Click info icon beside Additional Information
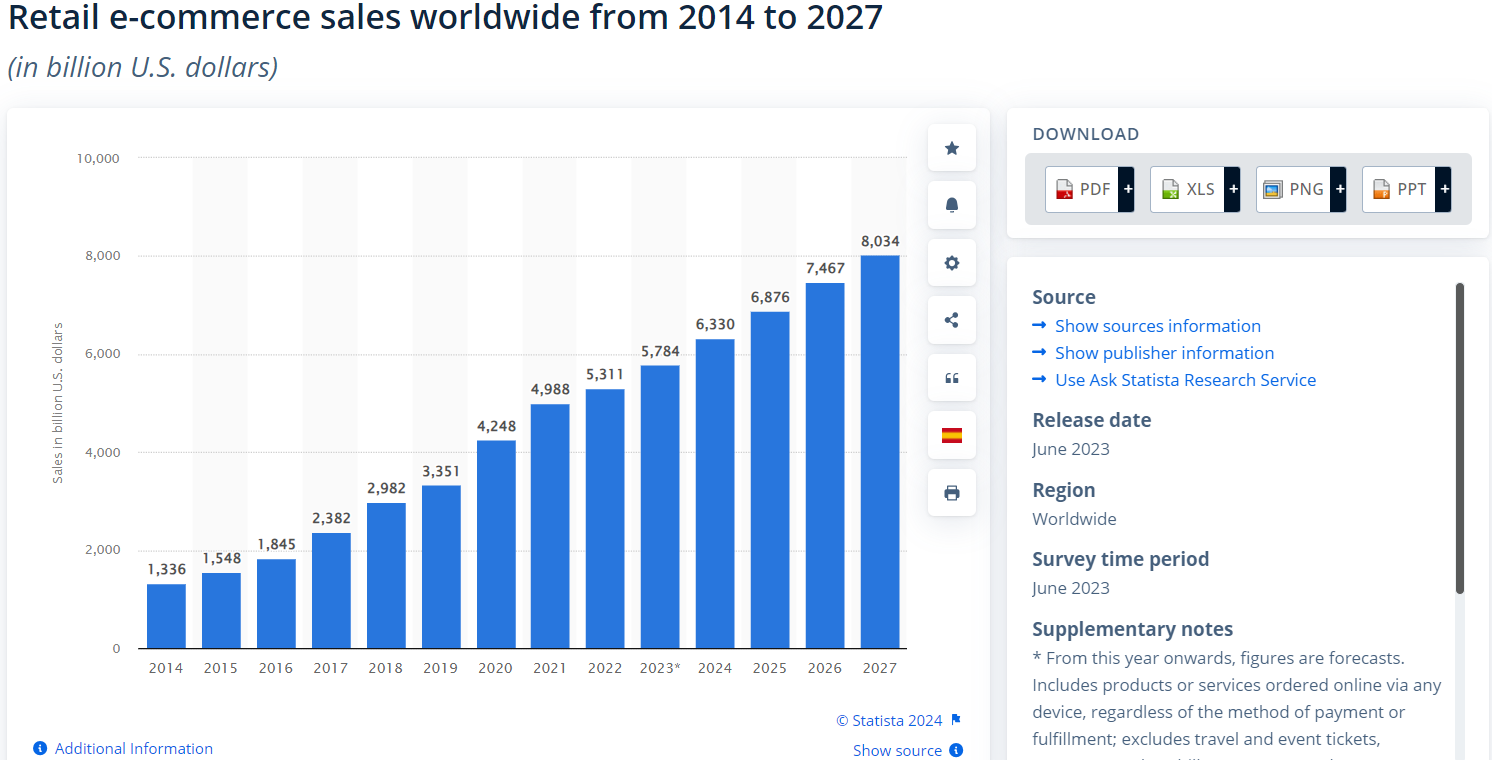Screen dimensions: 1492x760 pyautogui.click(x=40, y=748)
